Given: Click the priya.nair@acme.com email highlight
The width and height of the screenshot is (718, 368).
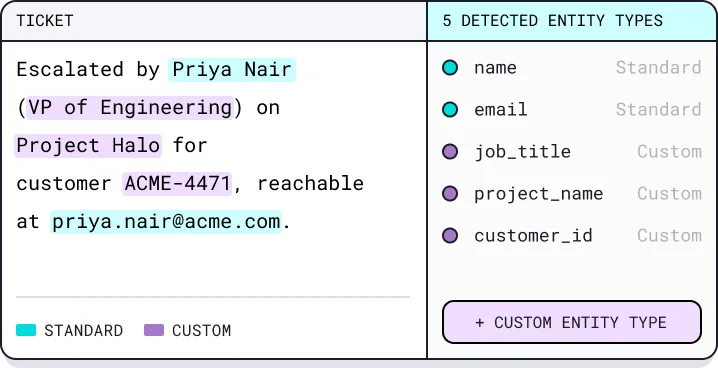Looking at the screenshot, I should coord(166,222).
